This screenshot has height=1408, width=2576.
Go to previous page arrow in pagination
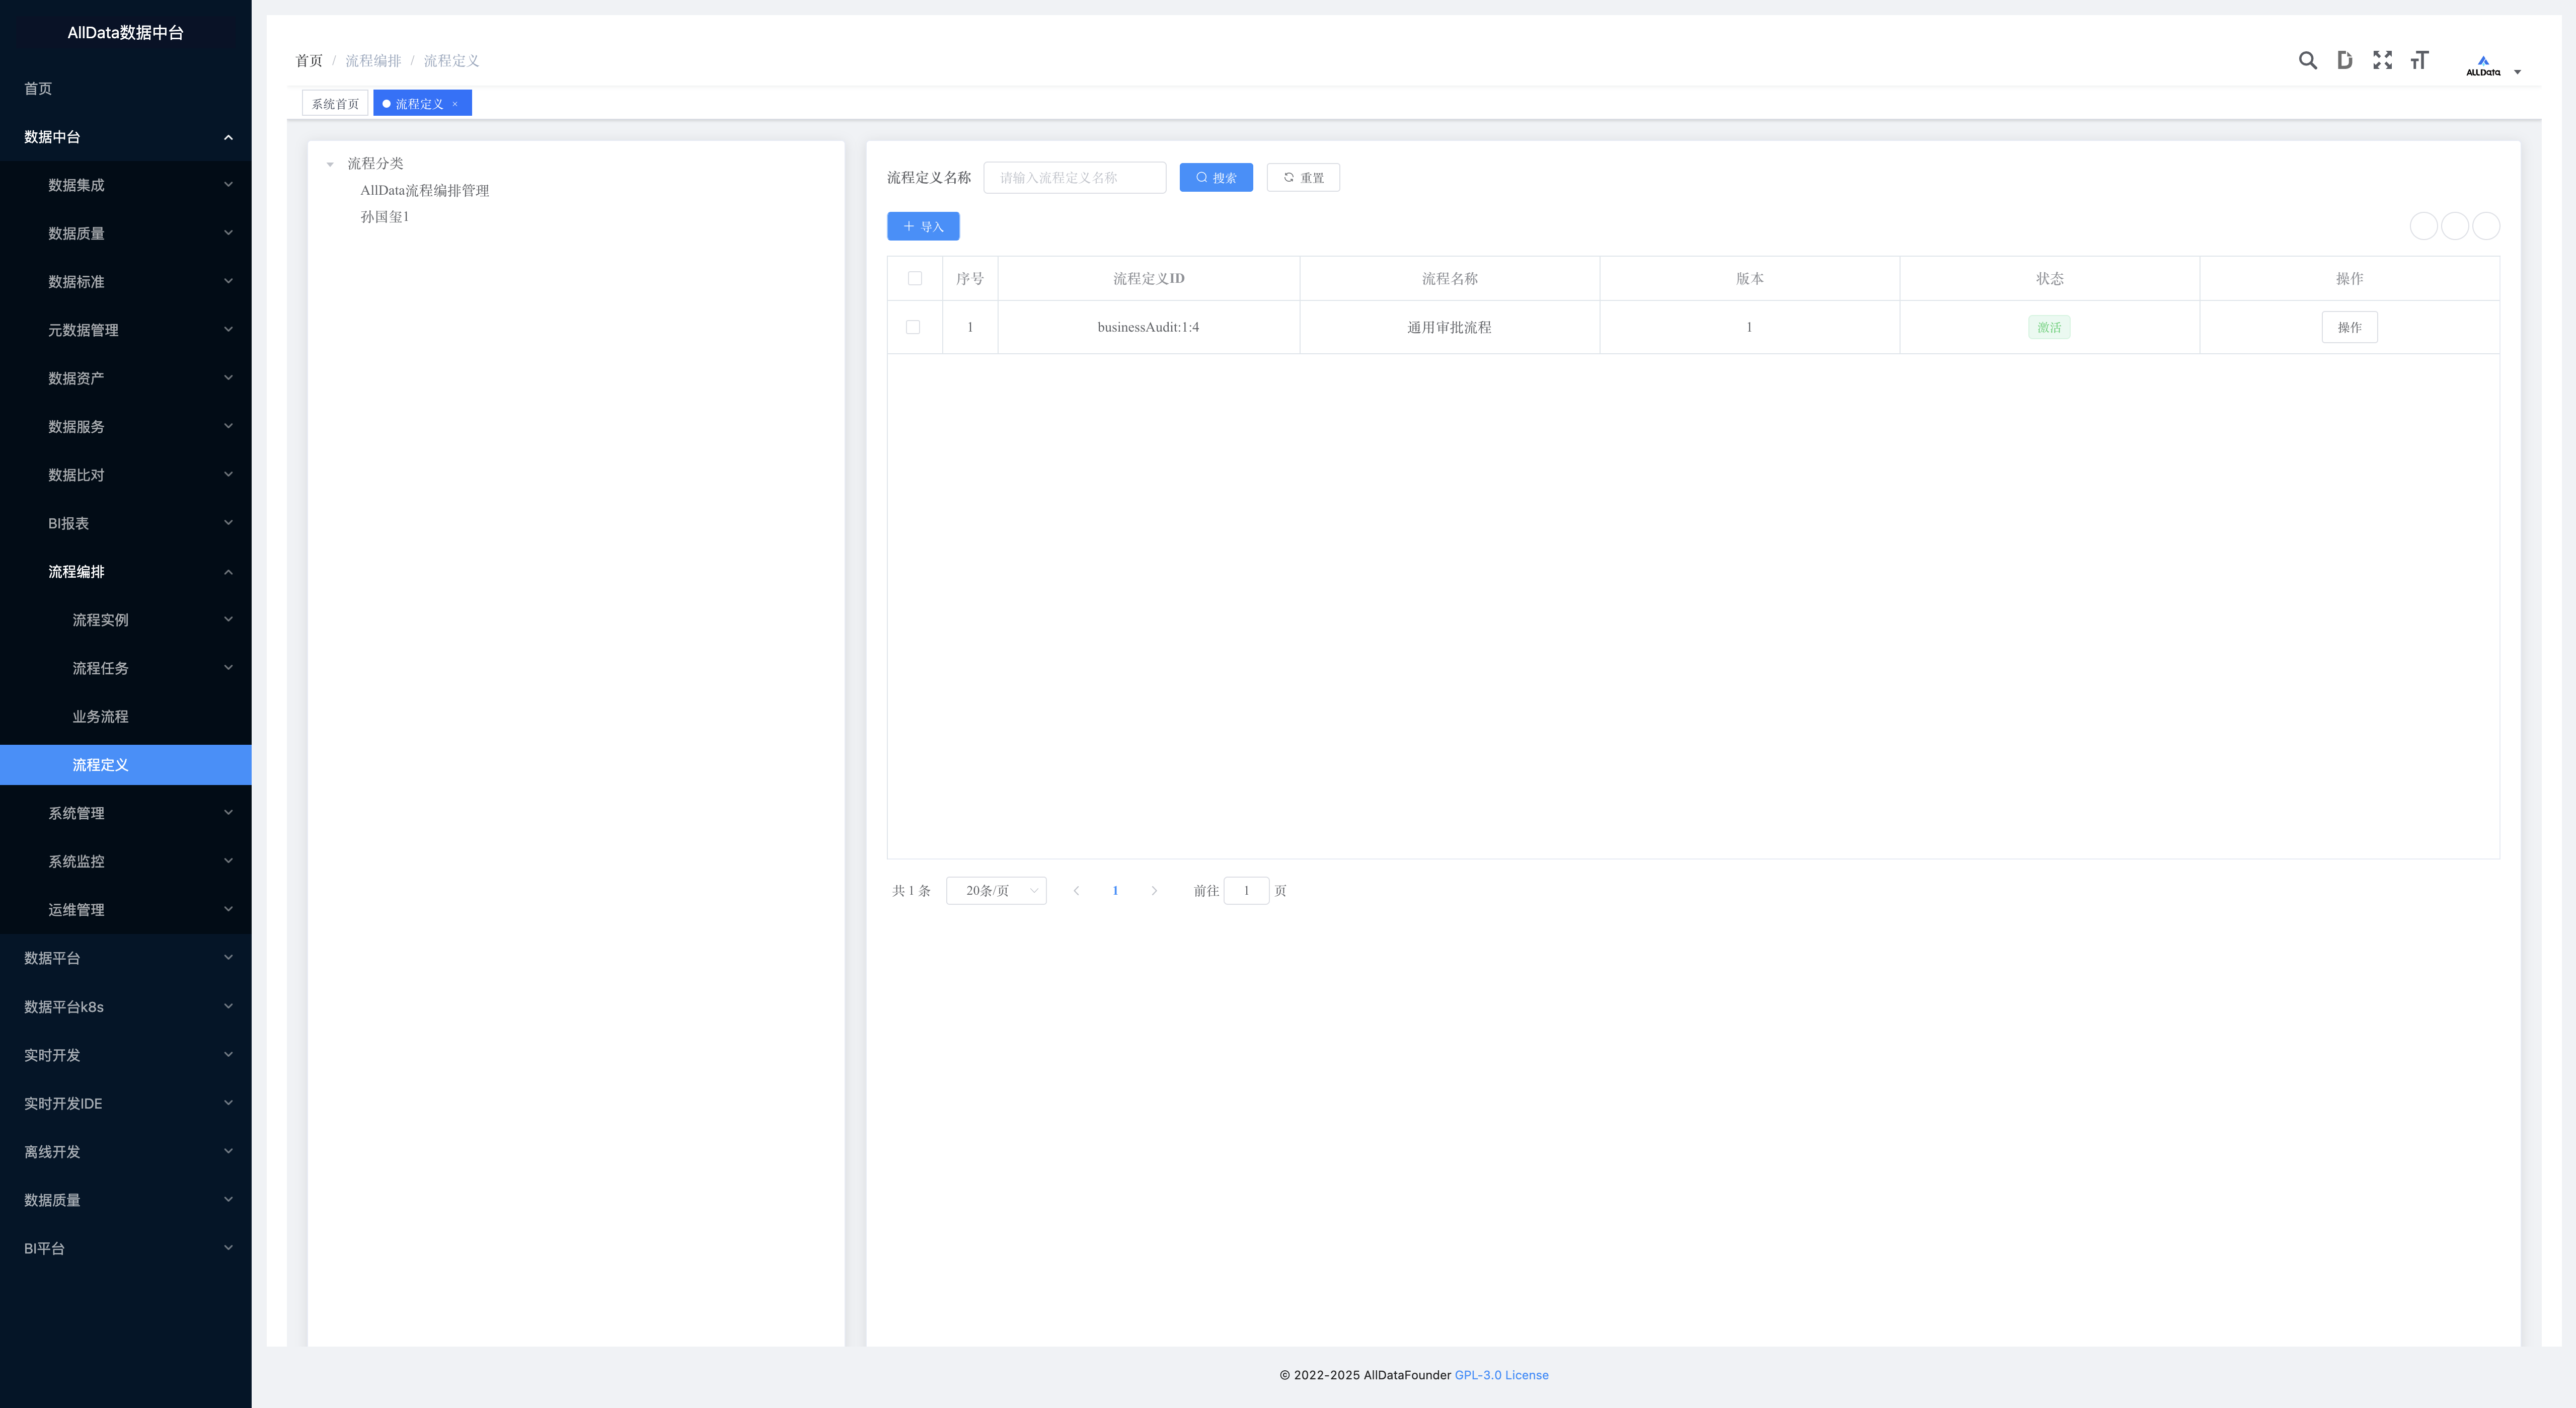[x=1076, y=891]
